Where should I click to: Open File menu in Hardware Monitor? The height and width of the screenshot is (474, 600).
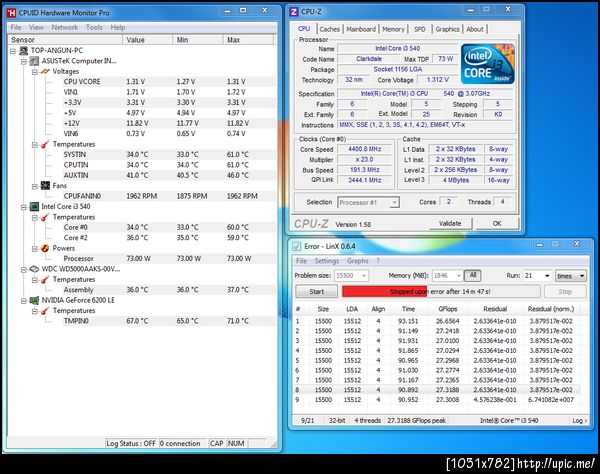click(x=16, y=28)
